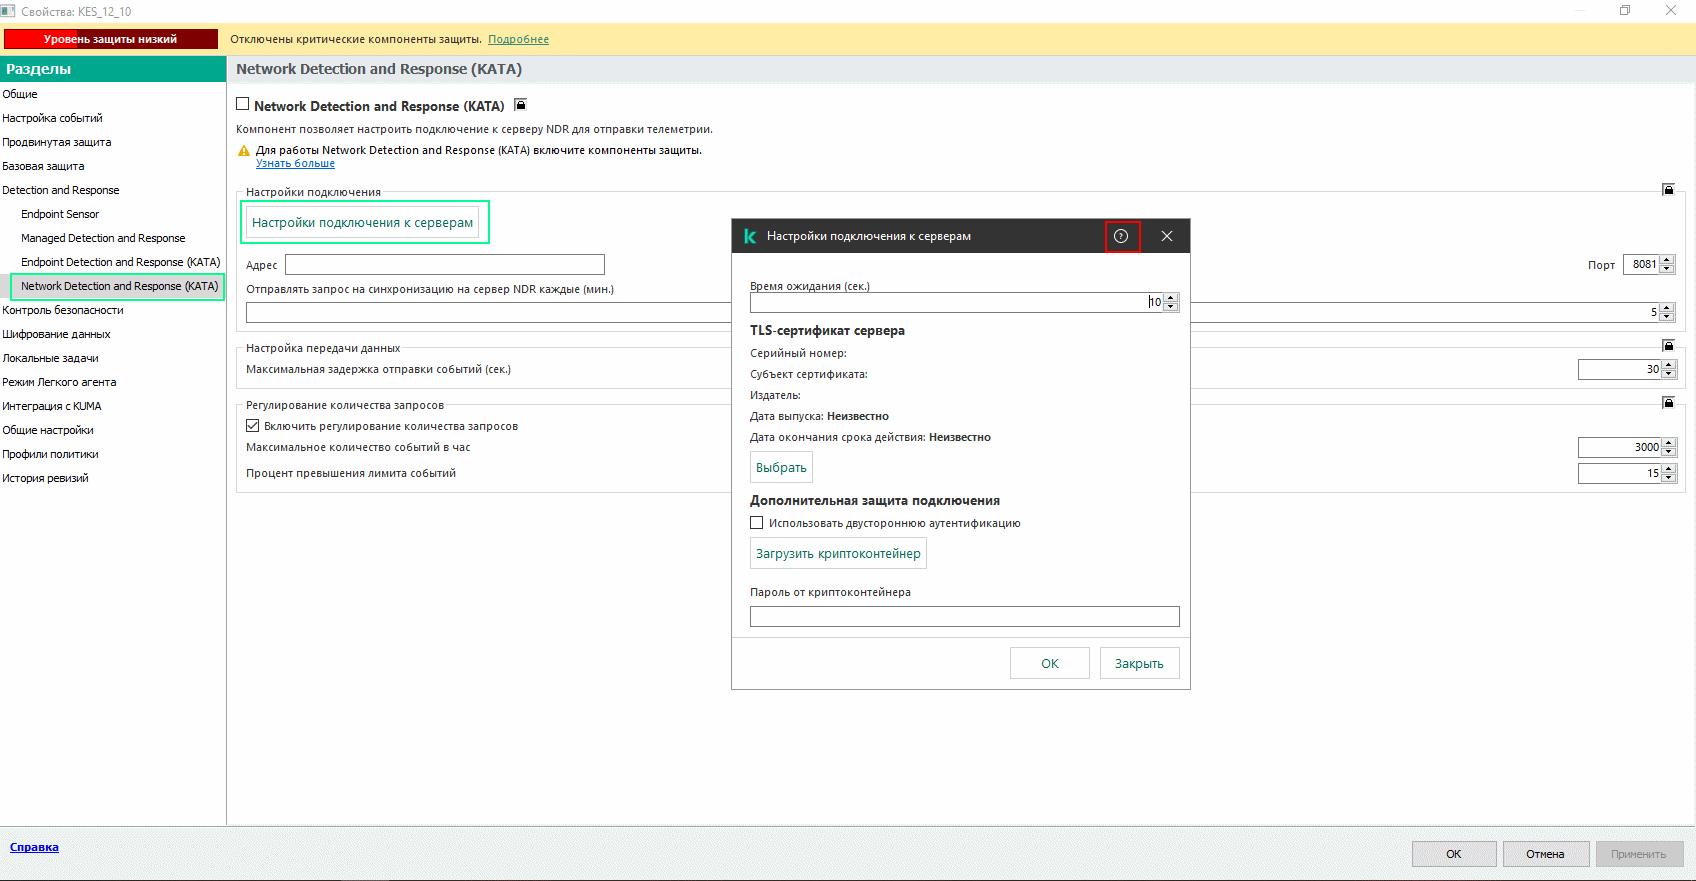The width and height of the screenshot is (1696, 881).
Task: Click Настройки подключения к серверам button
Action: 362,222
